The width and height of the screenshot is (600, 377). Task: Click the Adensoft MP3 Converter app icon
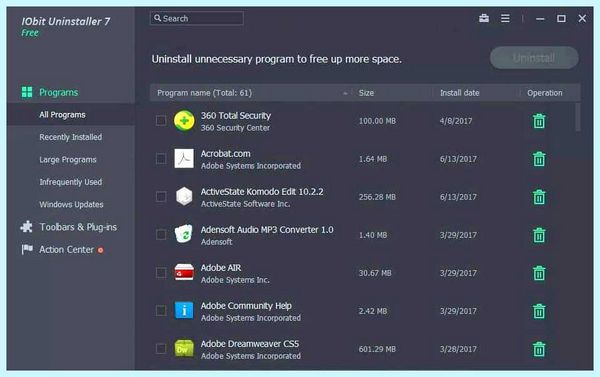[x=184, y=234]
